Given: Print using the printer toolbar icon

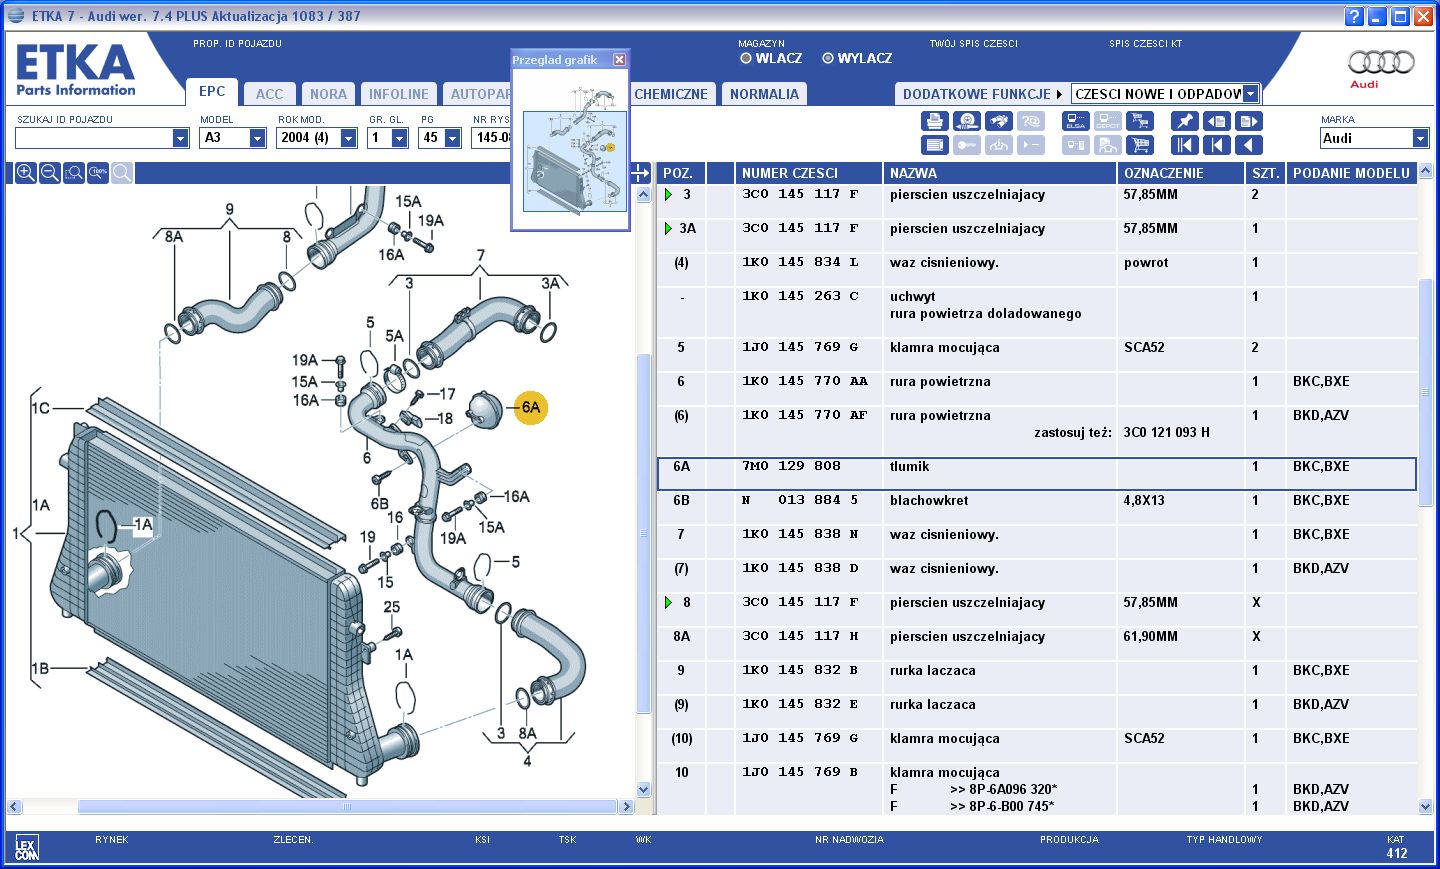Looking at the screenshot, I should coord(934,121).
